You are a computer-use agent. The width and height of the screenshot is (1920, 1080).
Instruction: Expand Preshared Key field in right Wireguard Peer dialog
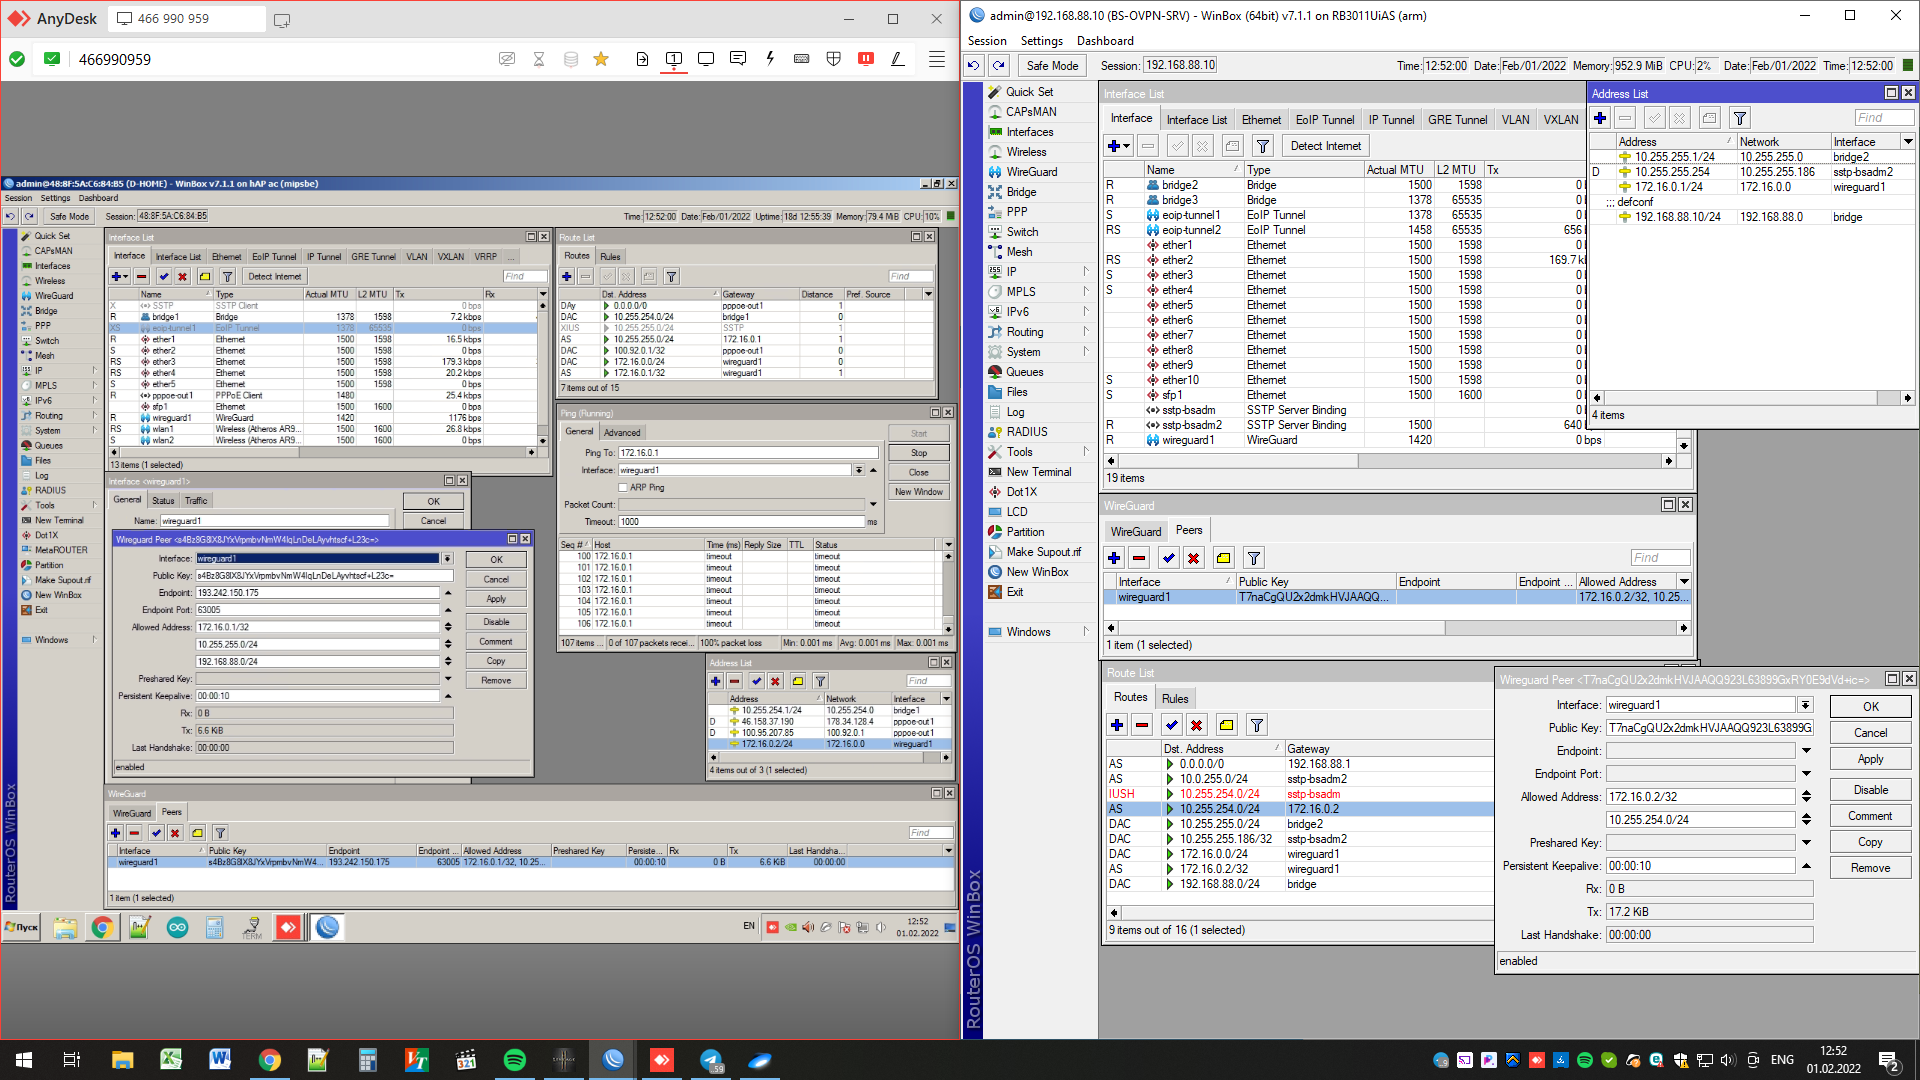point(1807,843)
